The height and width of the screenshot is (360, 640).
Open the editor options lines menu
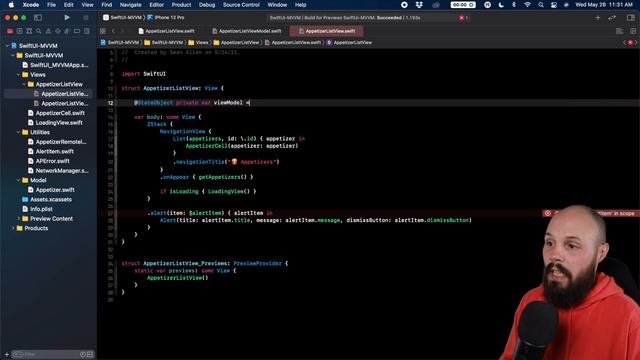click(620, 31)
